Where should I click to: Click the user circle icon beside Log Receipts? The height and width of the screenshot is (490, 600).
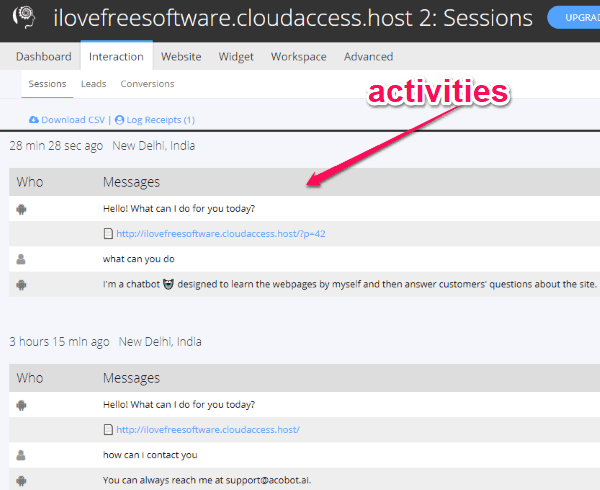pyautogui.click(x=119, y=120)
